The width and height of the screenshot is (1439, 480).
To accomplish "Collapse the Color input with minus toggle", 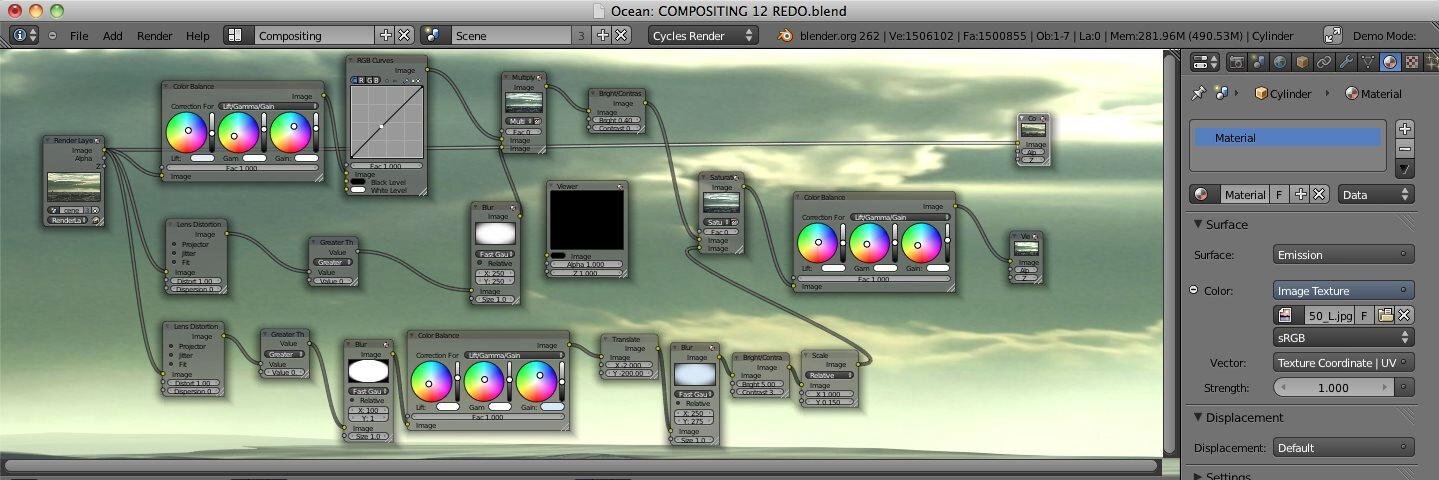I will tap(1194, 290).
